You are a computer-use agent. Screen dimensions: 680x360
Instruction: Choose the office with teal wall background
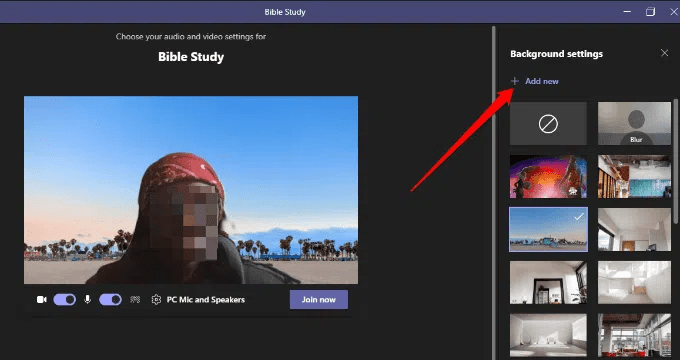tap(634, 177)
